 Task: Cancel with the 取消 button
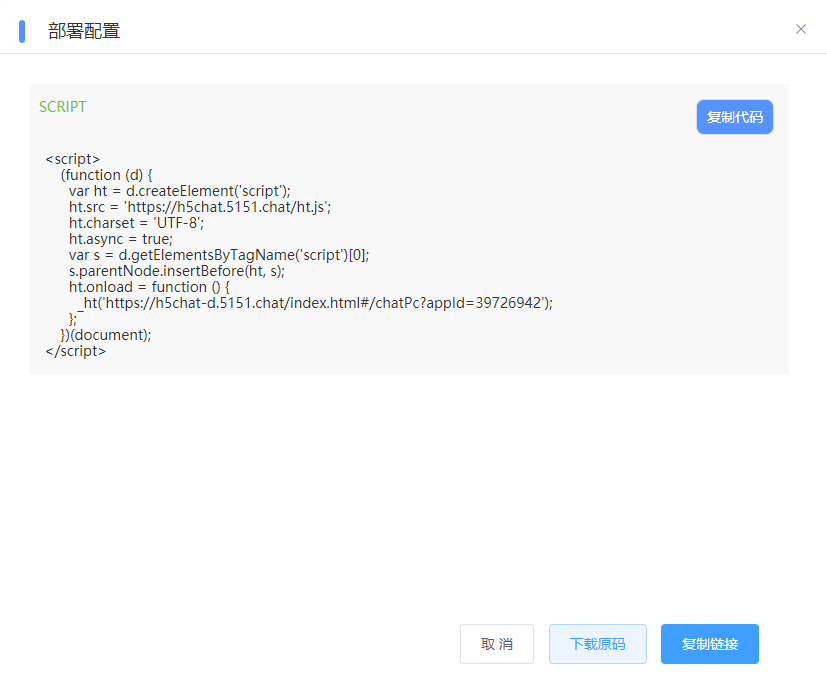497,644
